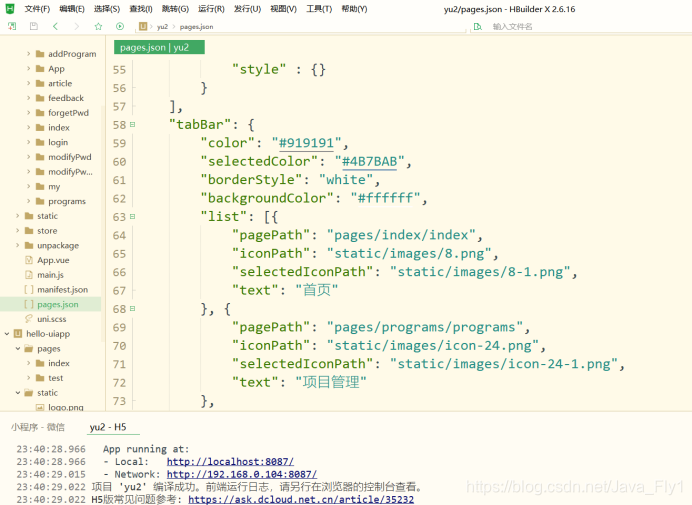Image resolution: width=692 pixels, height=505 pixels.
Task: Click the star bookmark icon
Action: pos(98,26)
